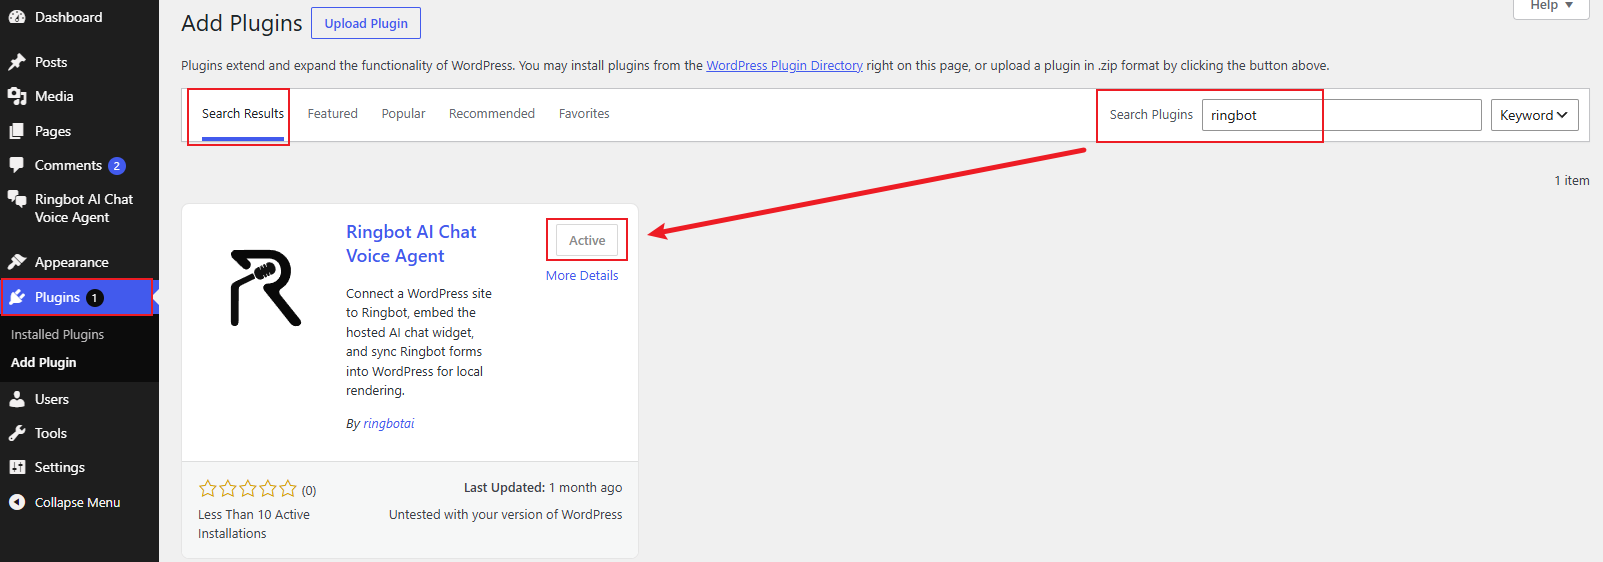Click the Dashboard gauge icon
The width and height of the screenshot is (1603, 562).
[x=17, y=17]
